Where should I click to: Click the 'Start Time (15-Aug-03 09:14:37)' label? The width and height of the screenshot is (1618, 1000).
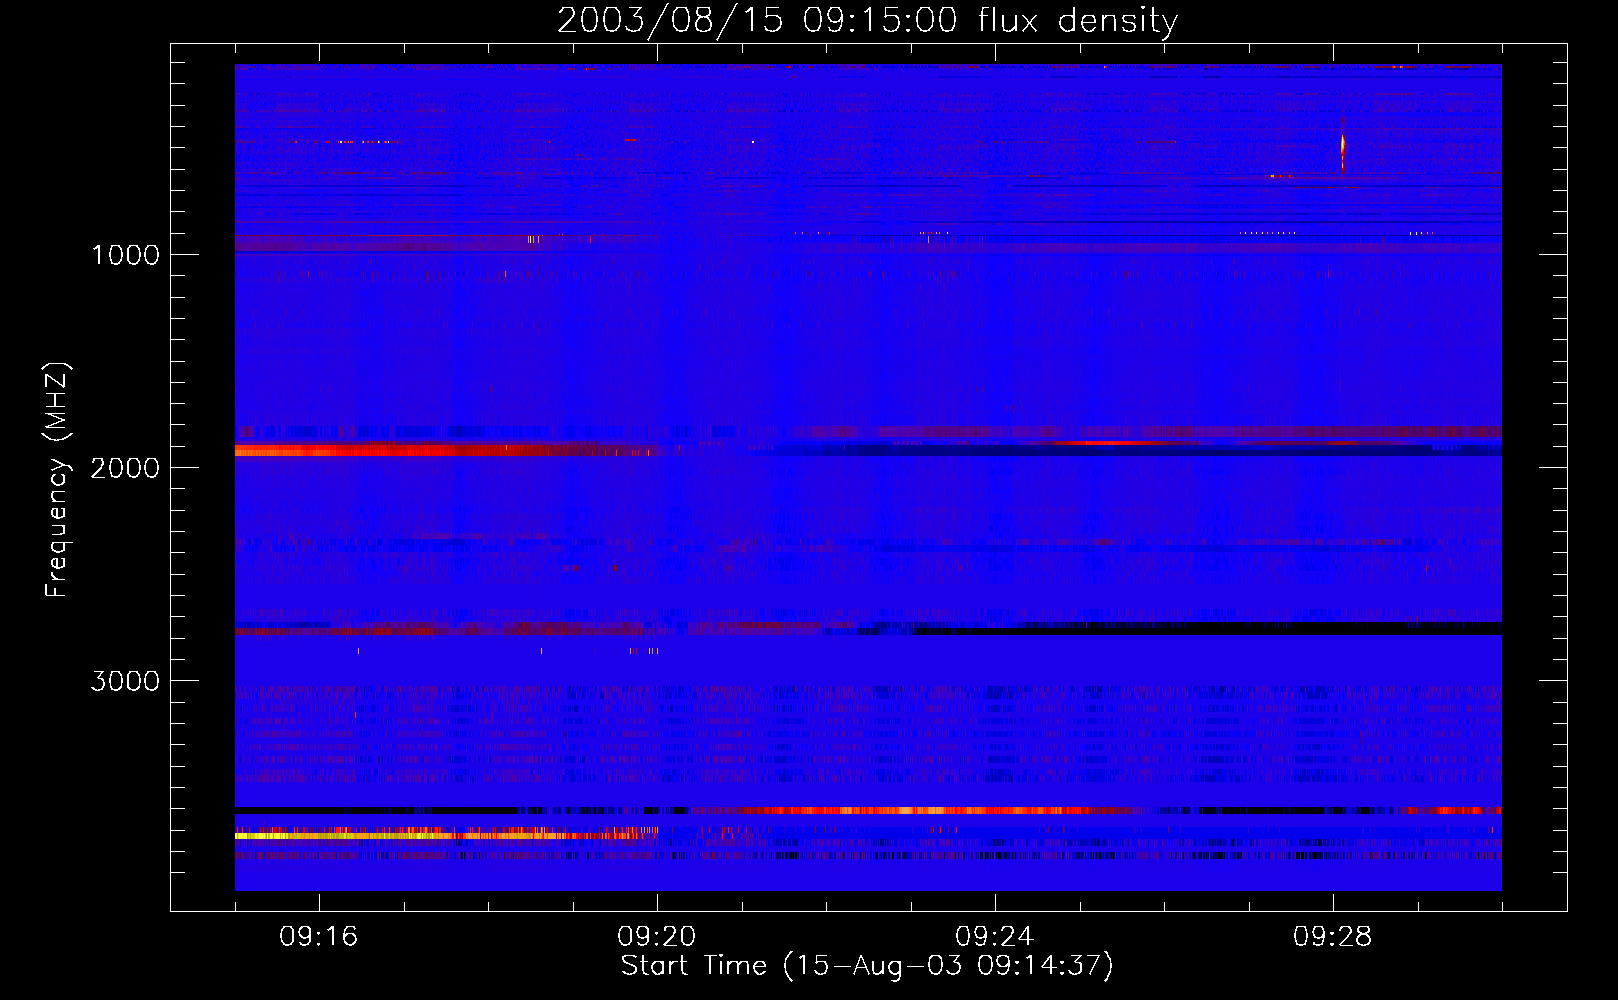(x=867, y=966)
